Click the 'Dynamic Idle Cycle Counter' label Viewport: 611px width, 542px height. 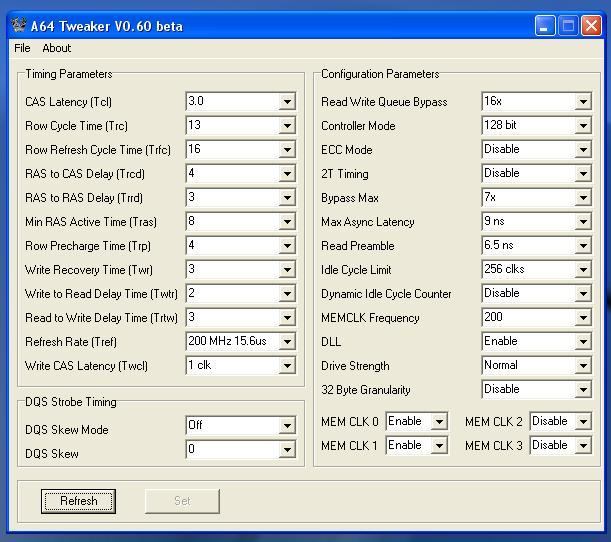tap(386, 294)
